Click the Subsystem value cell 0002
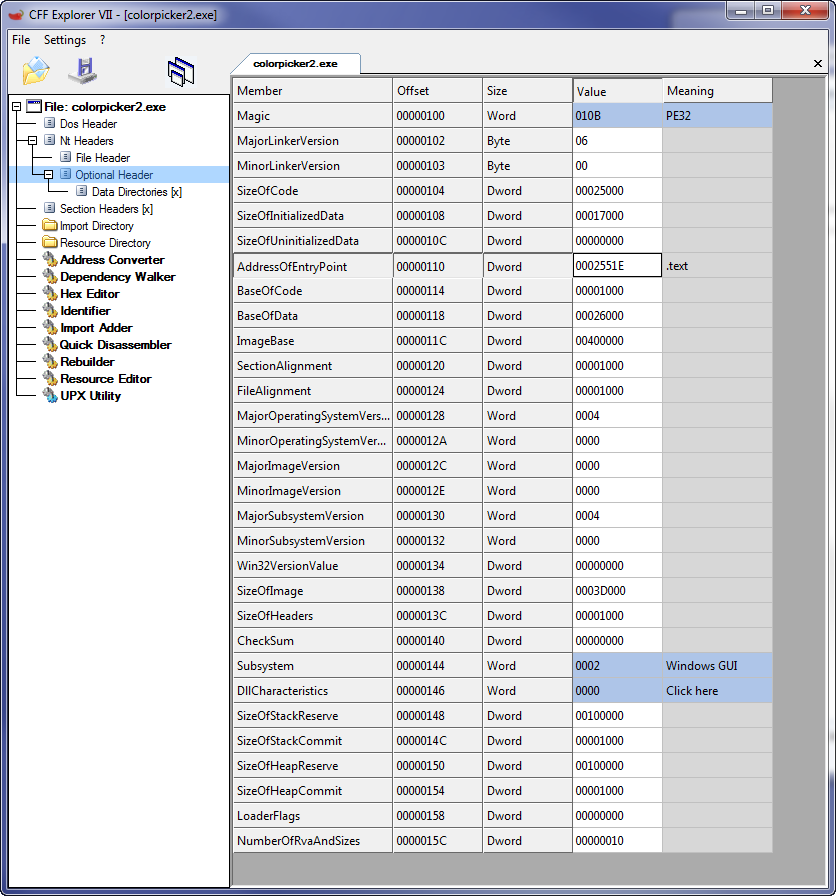Viewport: 836px width, 896px height. tap(617, 666)
